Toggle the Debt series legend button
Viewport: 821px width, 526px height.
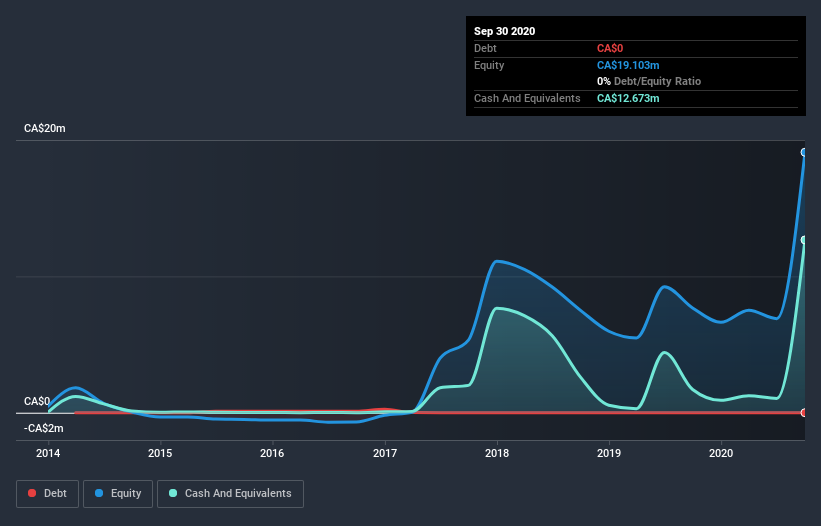pos(47,494)
